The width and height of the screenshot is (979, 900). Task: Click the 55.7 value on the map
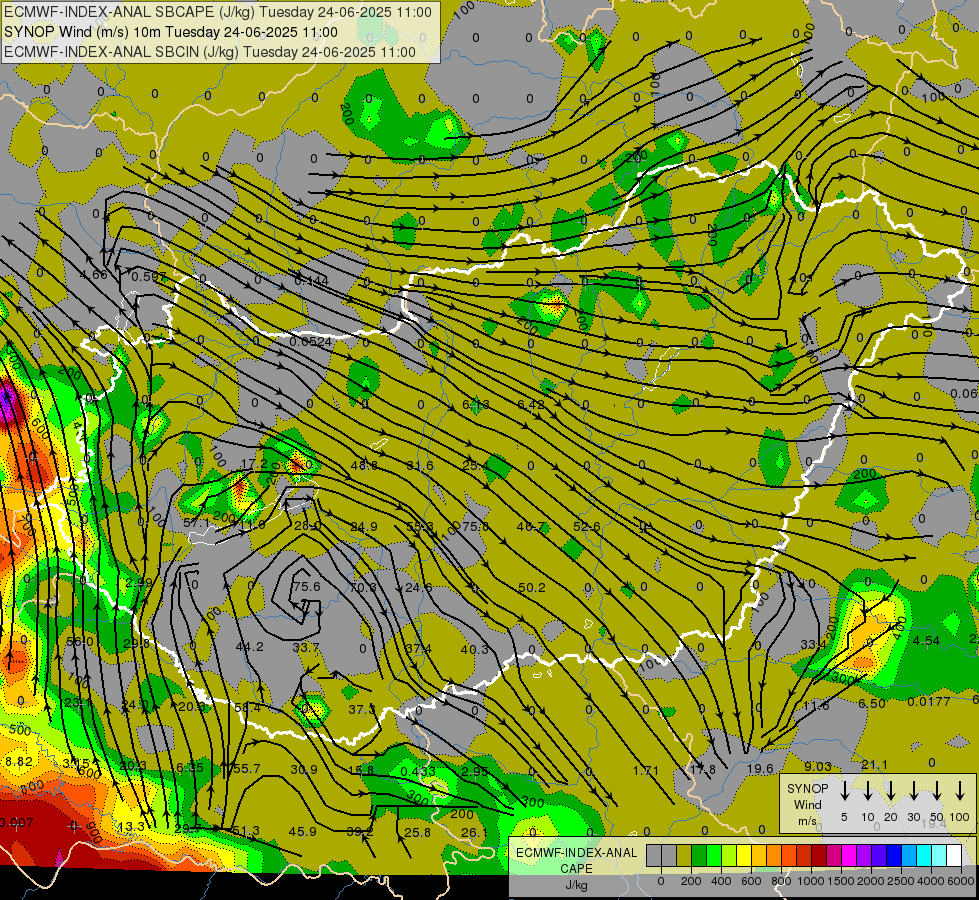(x=246, y=768)
